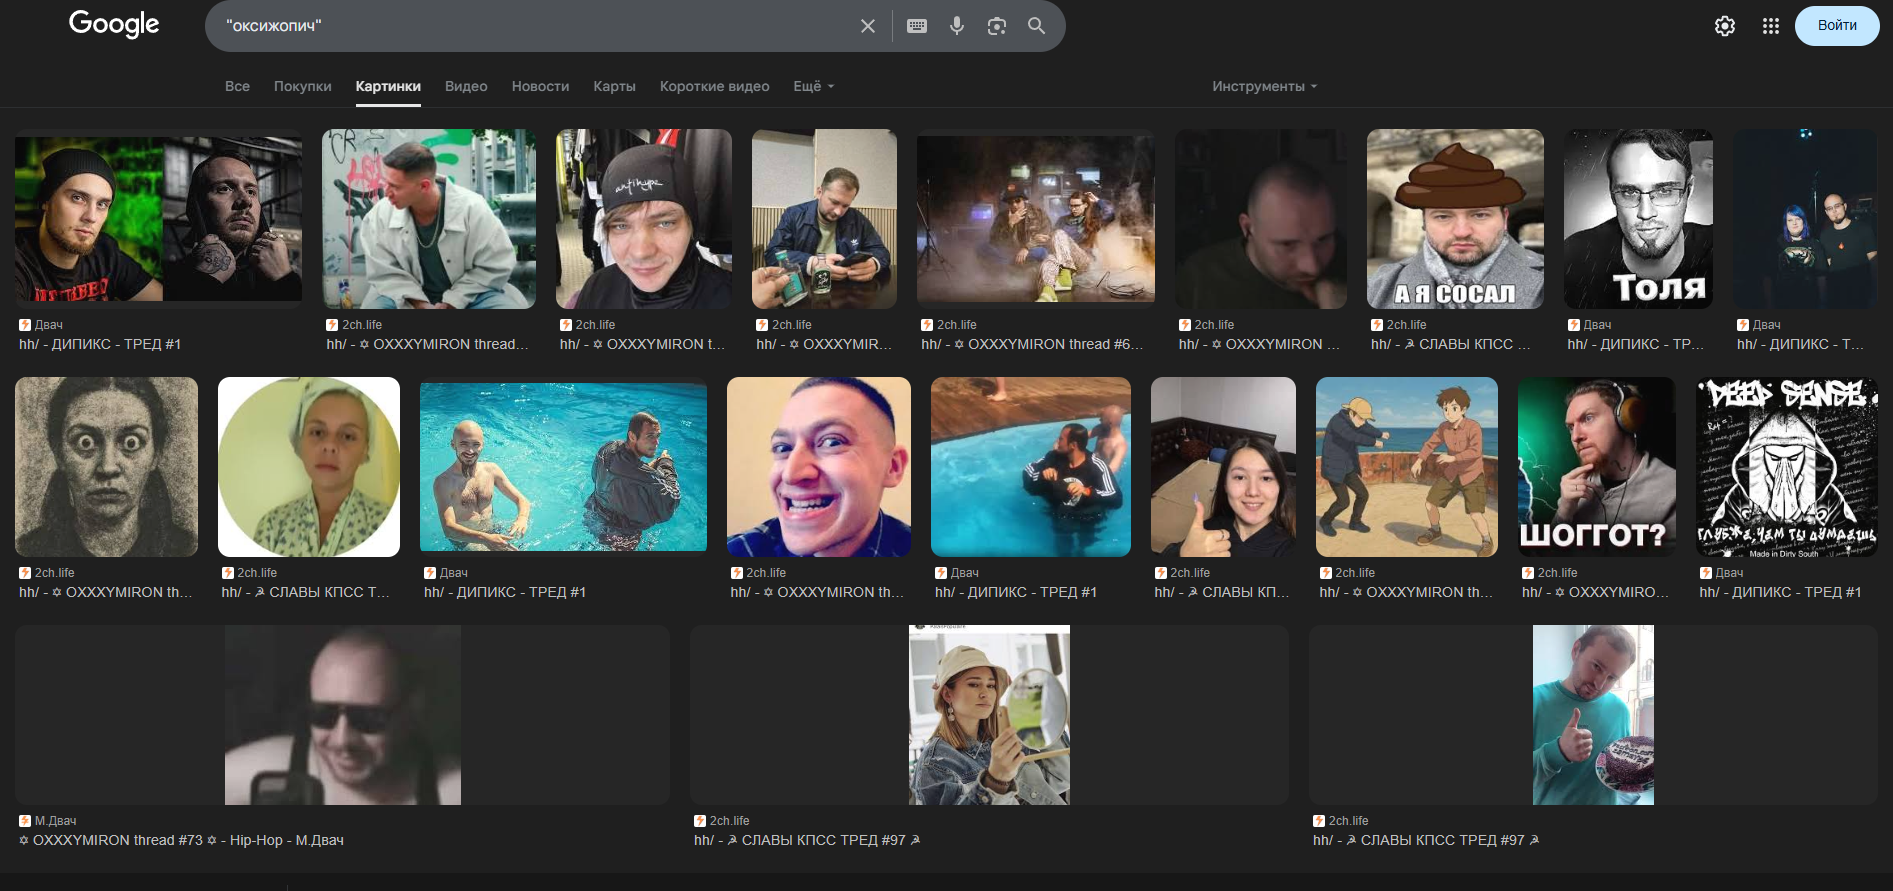Open the Новости tab
1893x891 pixels.
(x=540, y=86)
